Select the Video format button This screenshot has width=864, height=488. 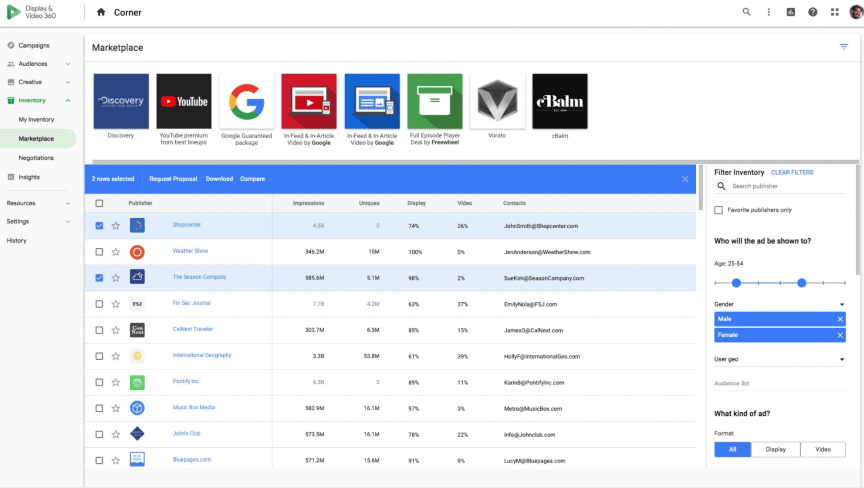(x=823, y=449)
